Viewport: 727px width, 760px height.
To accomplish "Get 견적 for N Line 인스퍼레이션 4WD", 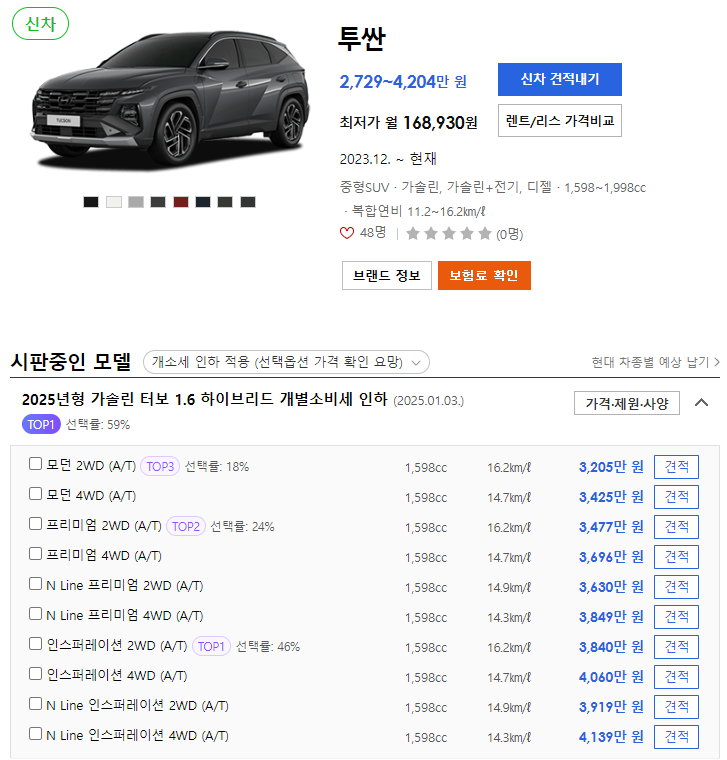I will click(x=676, y=737).
